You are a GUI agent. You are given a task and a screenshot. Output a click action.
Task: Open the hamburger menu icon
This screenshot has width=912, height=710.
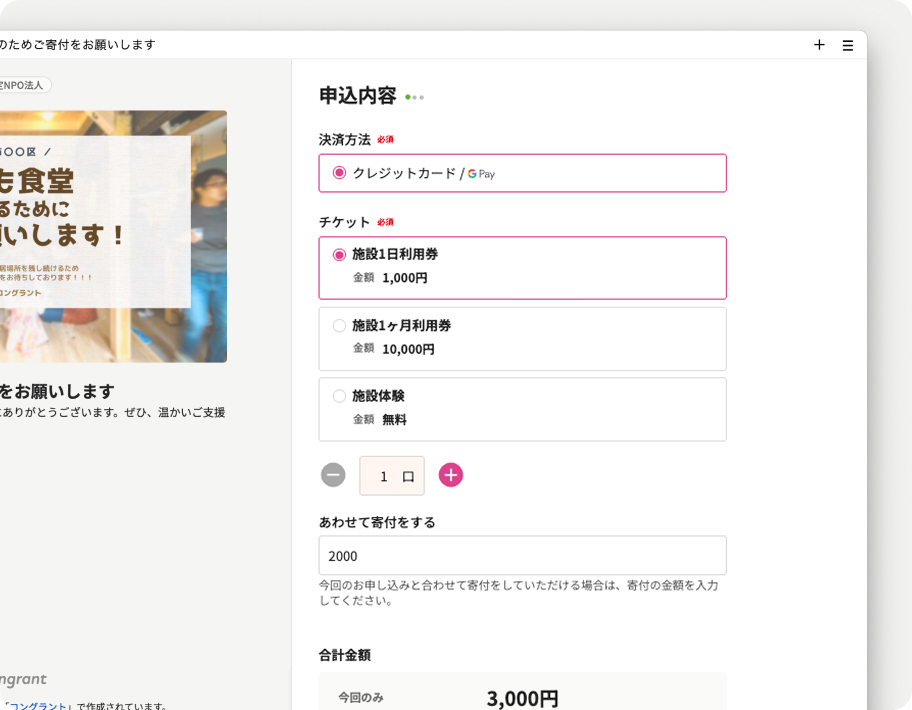pyautogui.click(x=847, y=45)
